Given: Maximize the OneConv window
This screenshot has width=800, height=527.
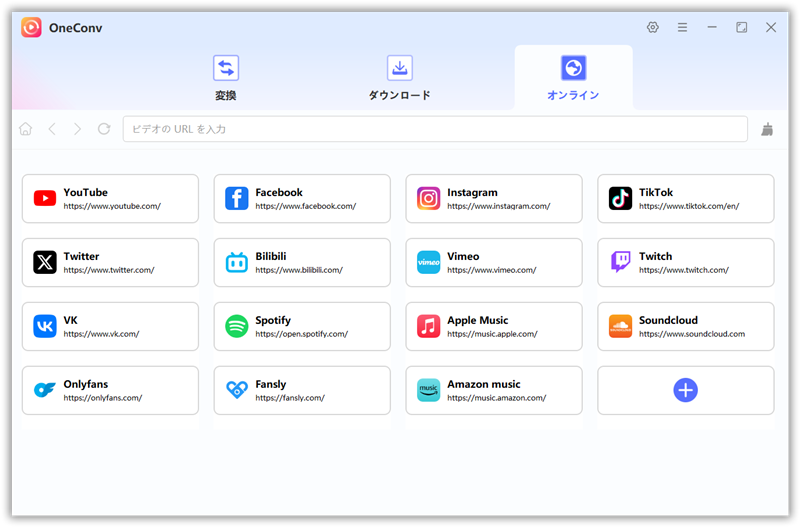Looking at the screenshot, I should [x=741, y=27].
